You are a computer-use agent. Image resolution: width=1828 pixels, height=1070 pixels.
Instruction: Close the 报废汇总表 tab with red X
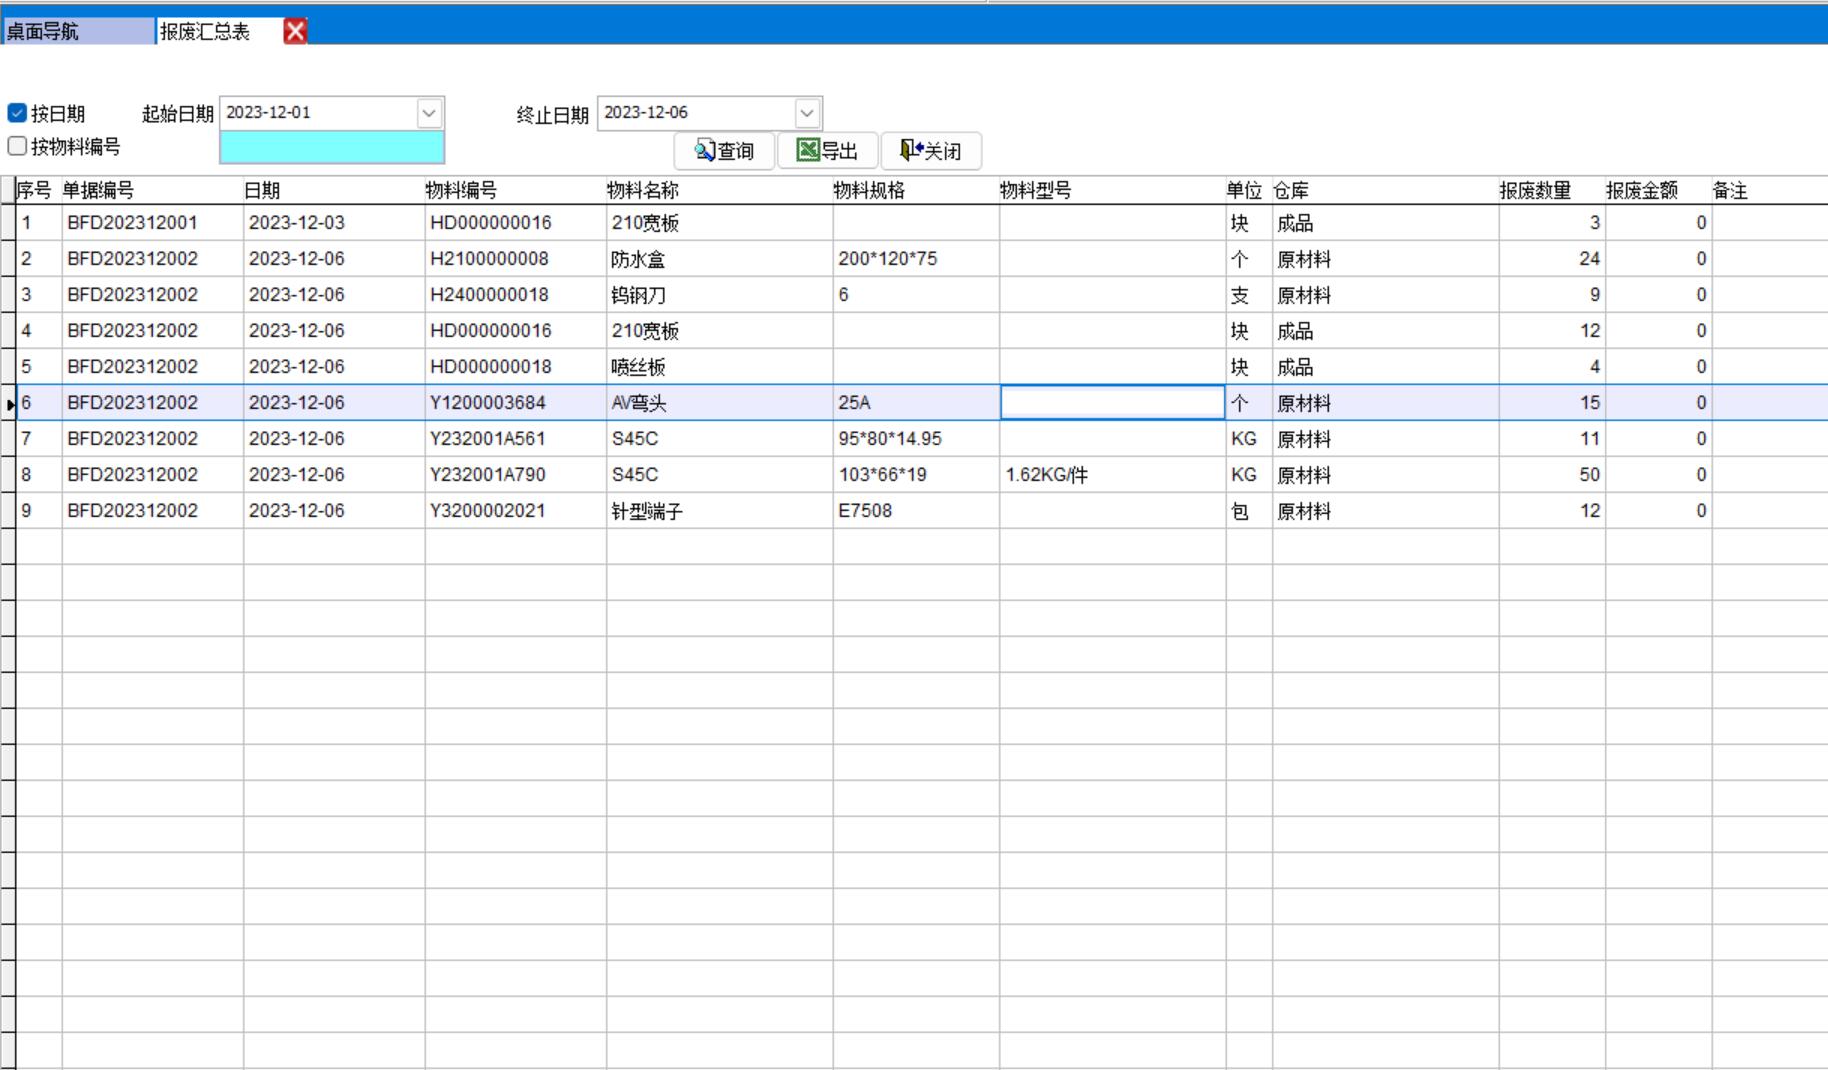[x=295, y=31]
